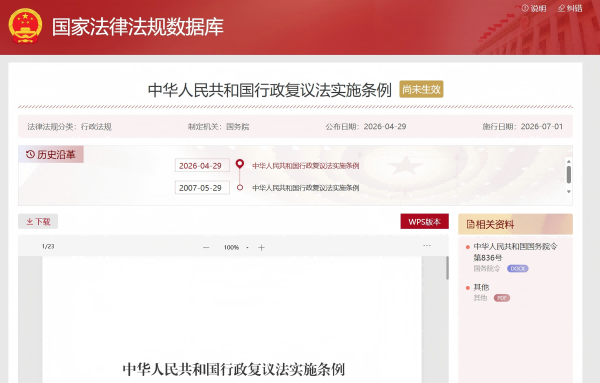Click the 制定机关: 国务院 text

pyautogui.click(x=218, y=127)
